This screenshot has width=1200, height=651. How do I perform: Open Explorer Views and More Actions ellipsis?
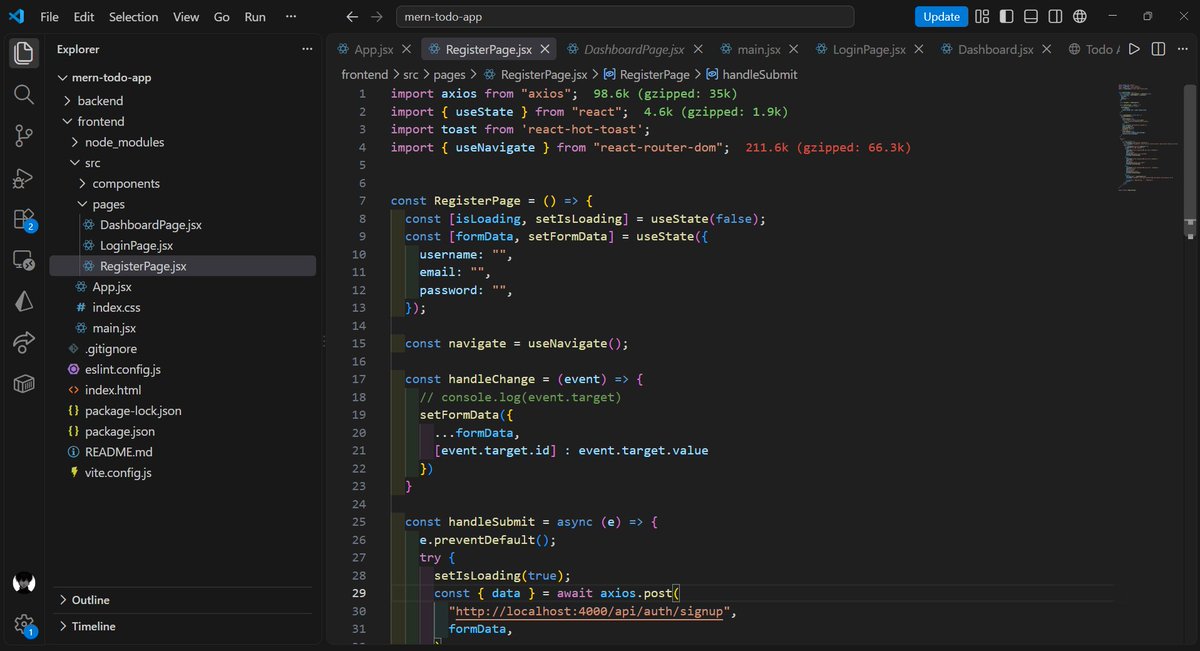coord(307,49)
